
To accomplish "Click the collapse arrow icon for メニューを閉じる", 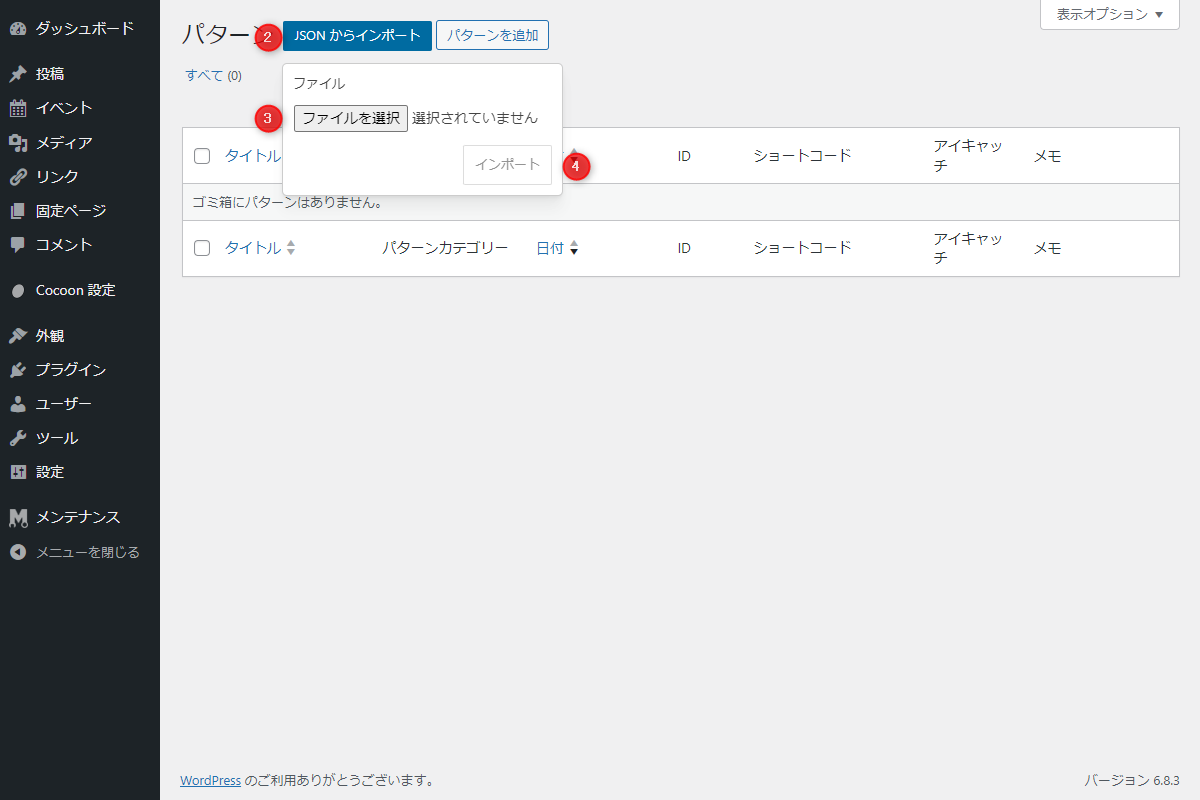I will click(18, 552).
